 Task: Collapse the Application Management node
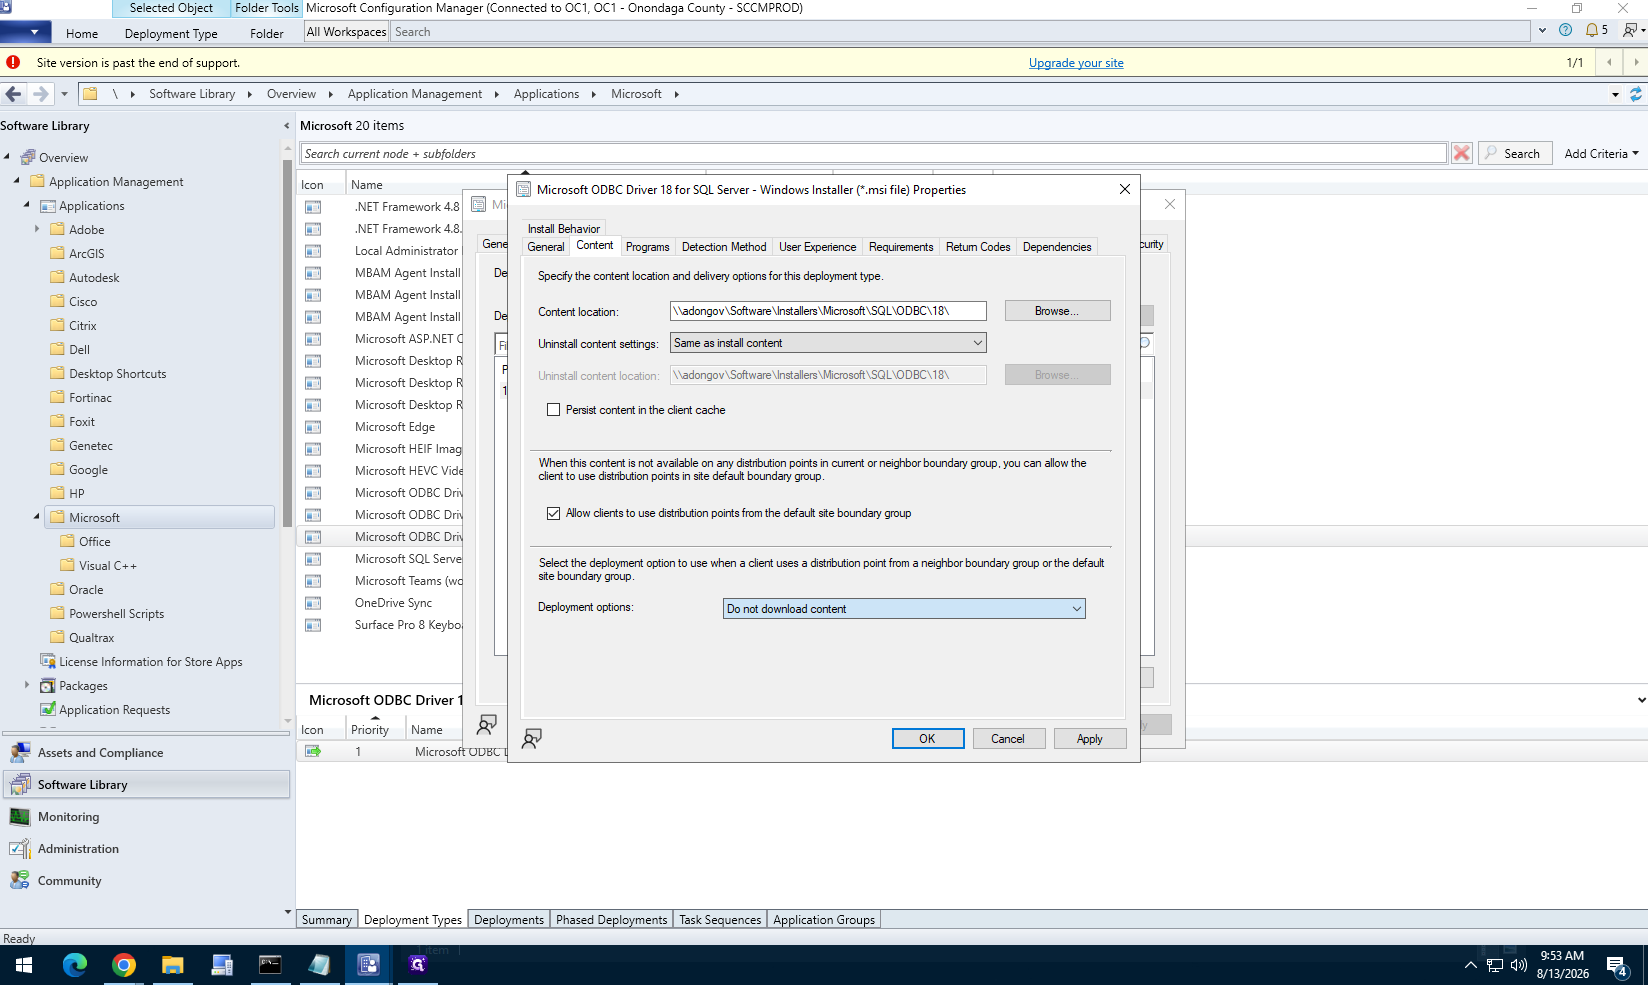17,181
